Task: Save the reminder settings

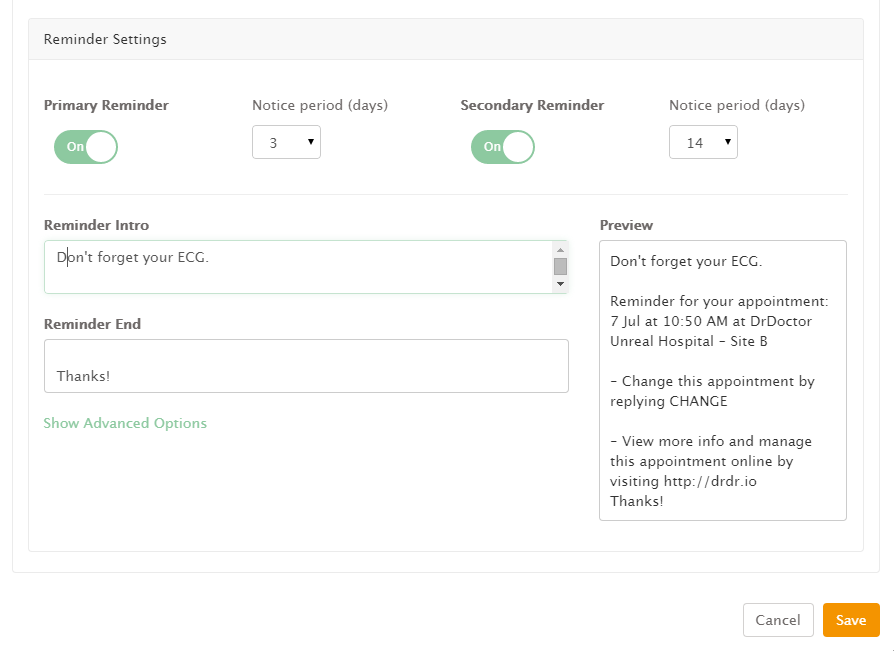Action: tap(851, 620)
